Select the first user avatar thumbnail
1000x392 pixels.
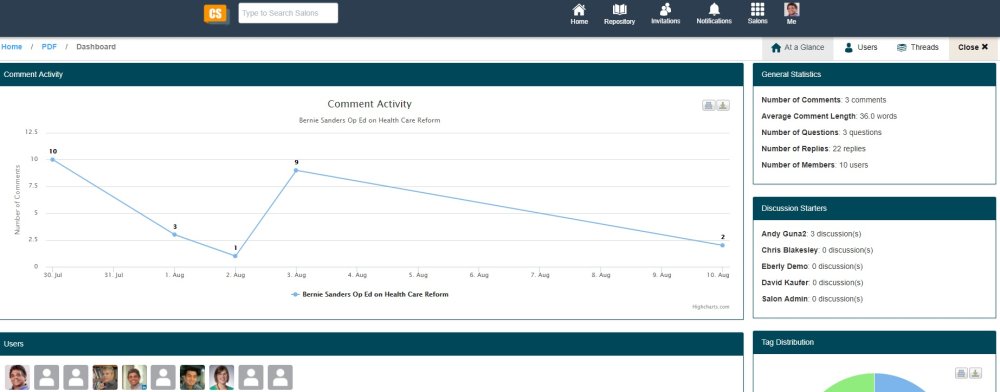tap(17, 377)
